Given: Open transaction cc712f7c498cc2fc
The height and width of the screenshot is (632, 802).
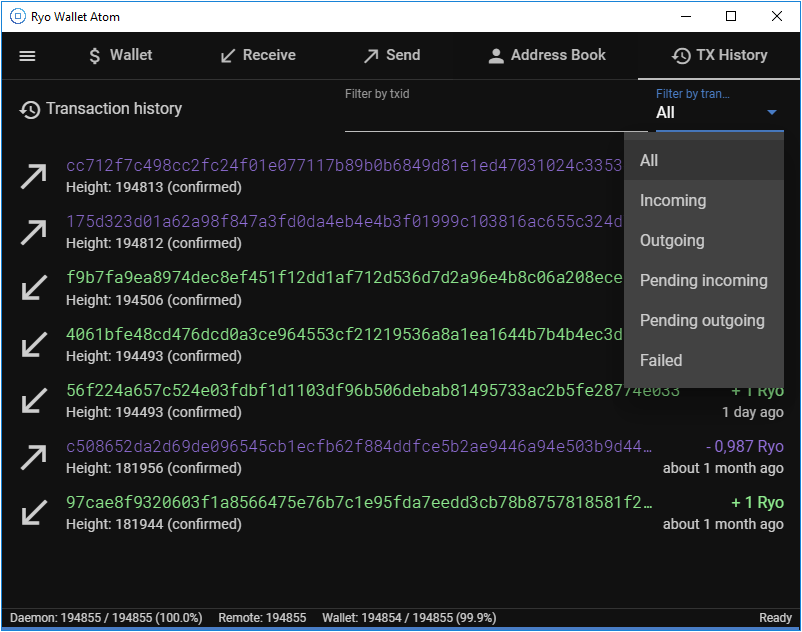Looking at the screenshot, I should click(x=344, y=165).
